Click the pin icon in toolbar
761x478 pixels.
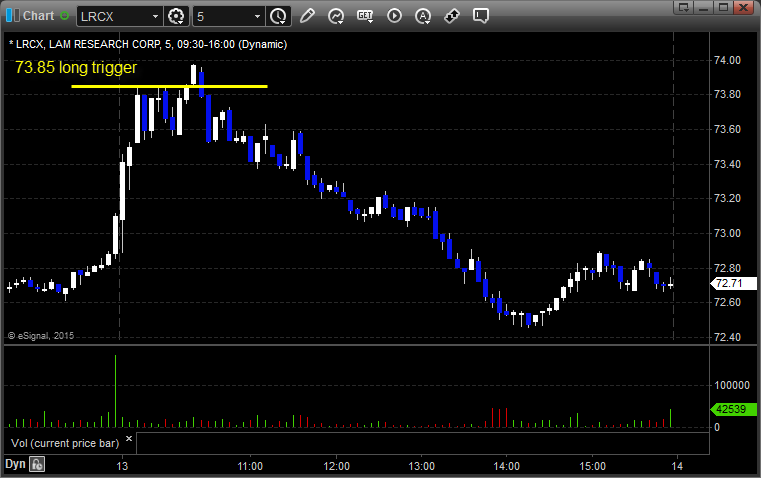tap(452, 16)
